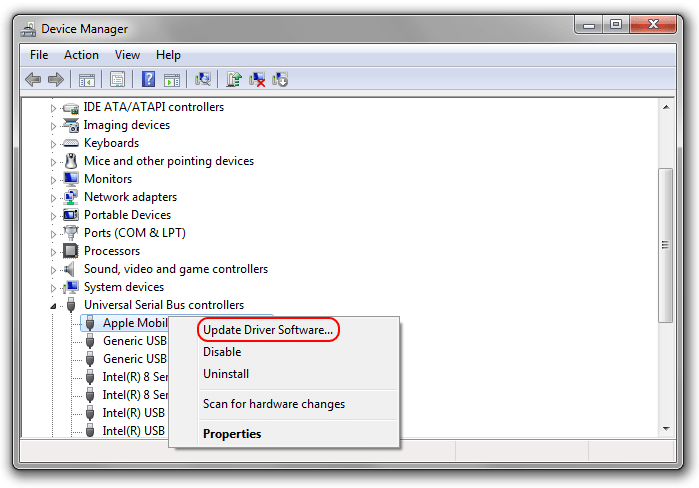This screenshot has height=488, width=699.
Task: Expand Sound, video and game controllers node
Action: [x=53, y=270]
